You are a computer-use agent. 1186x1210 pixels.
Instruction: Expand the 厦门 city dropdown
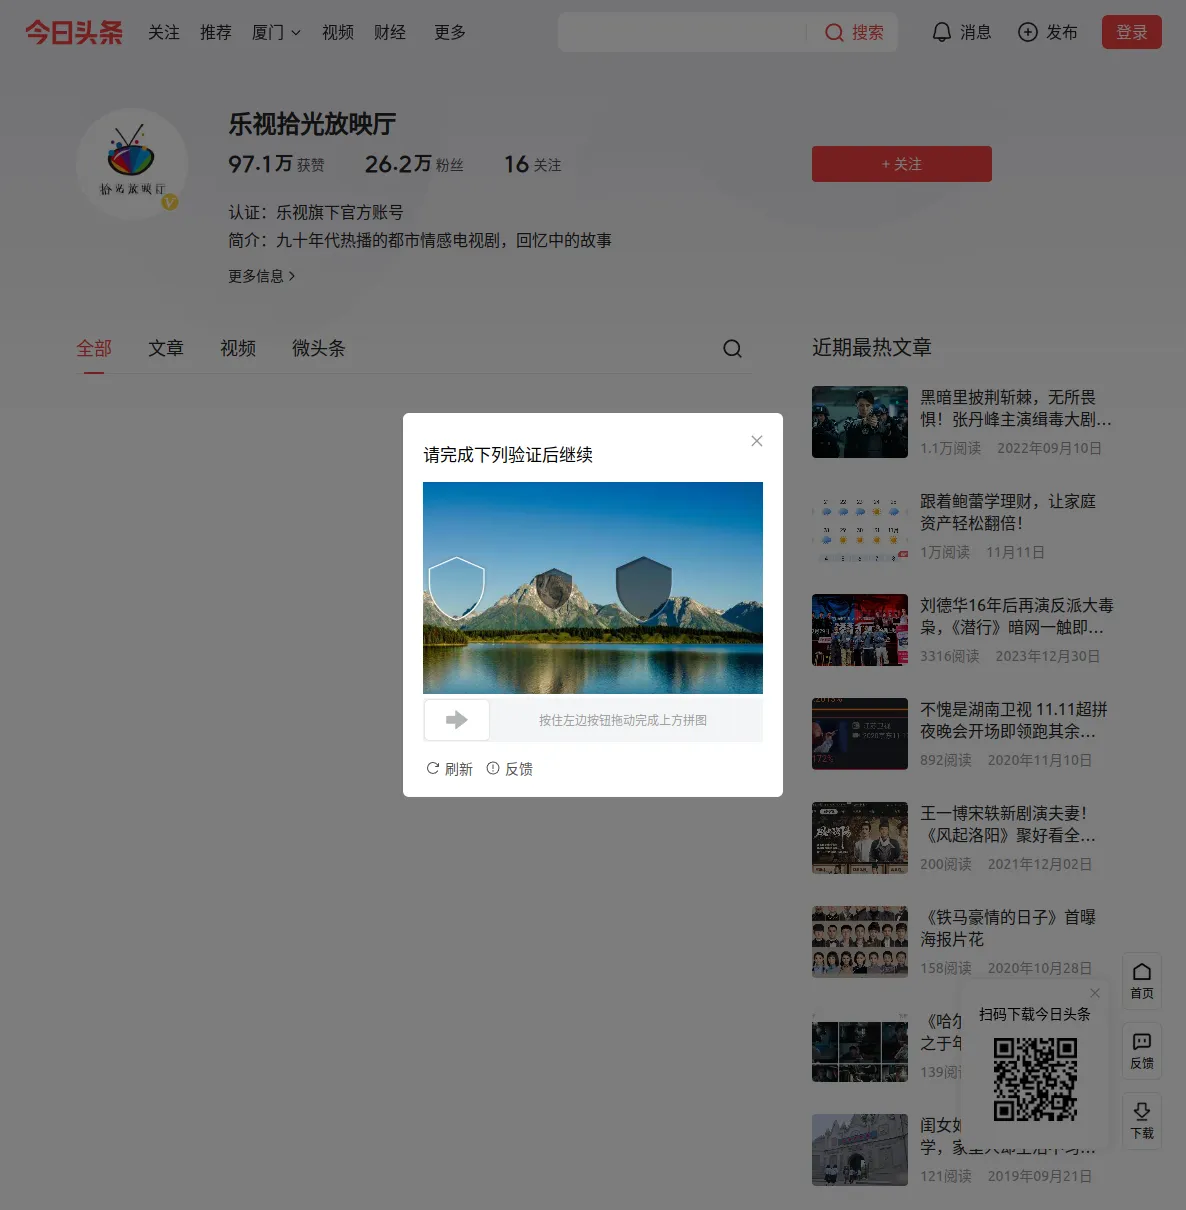click(276, 33)
